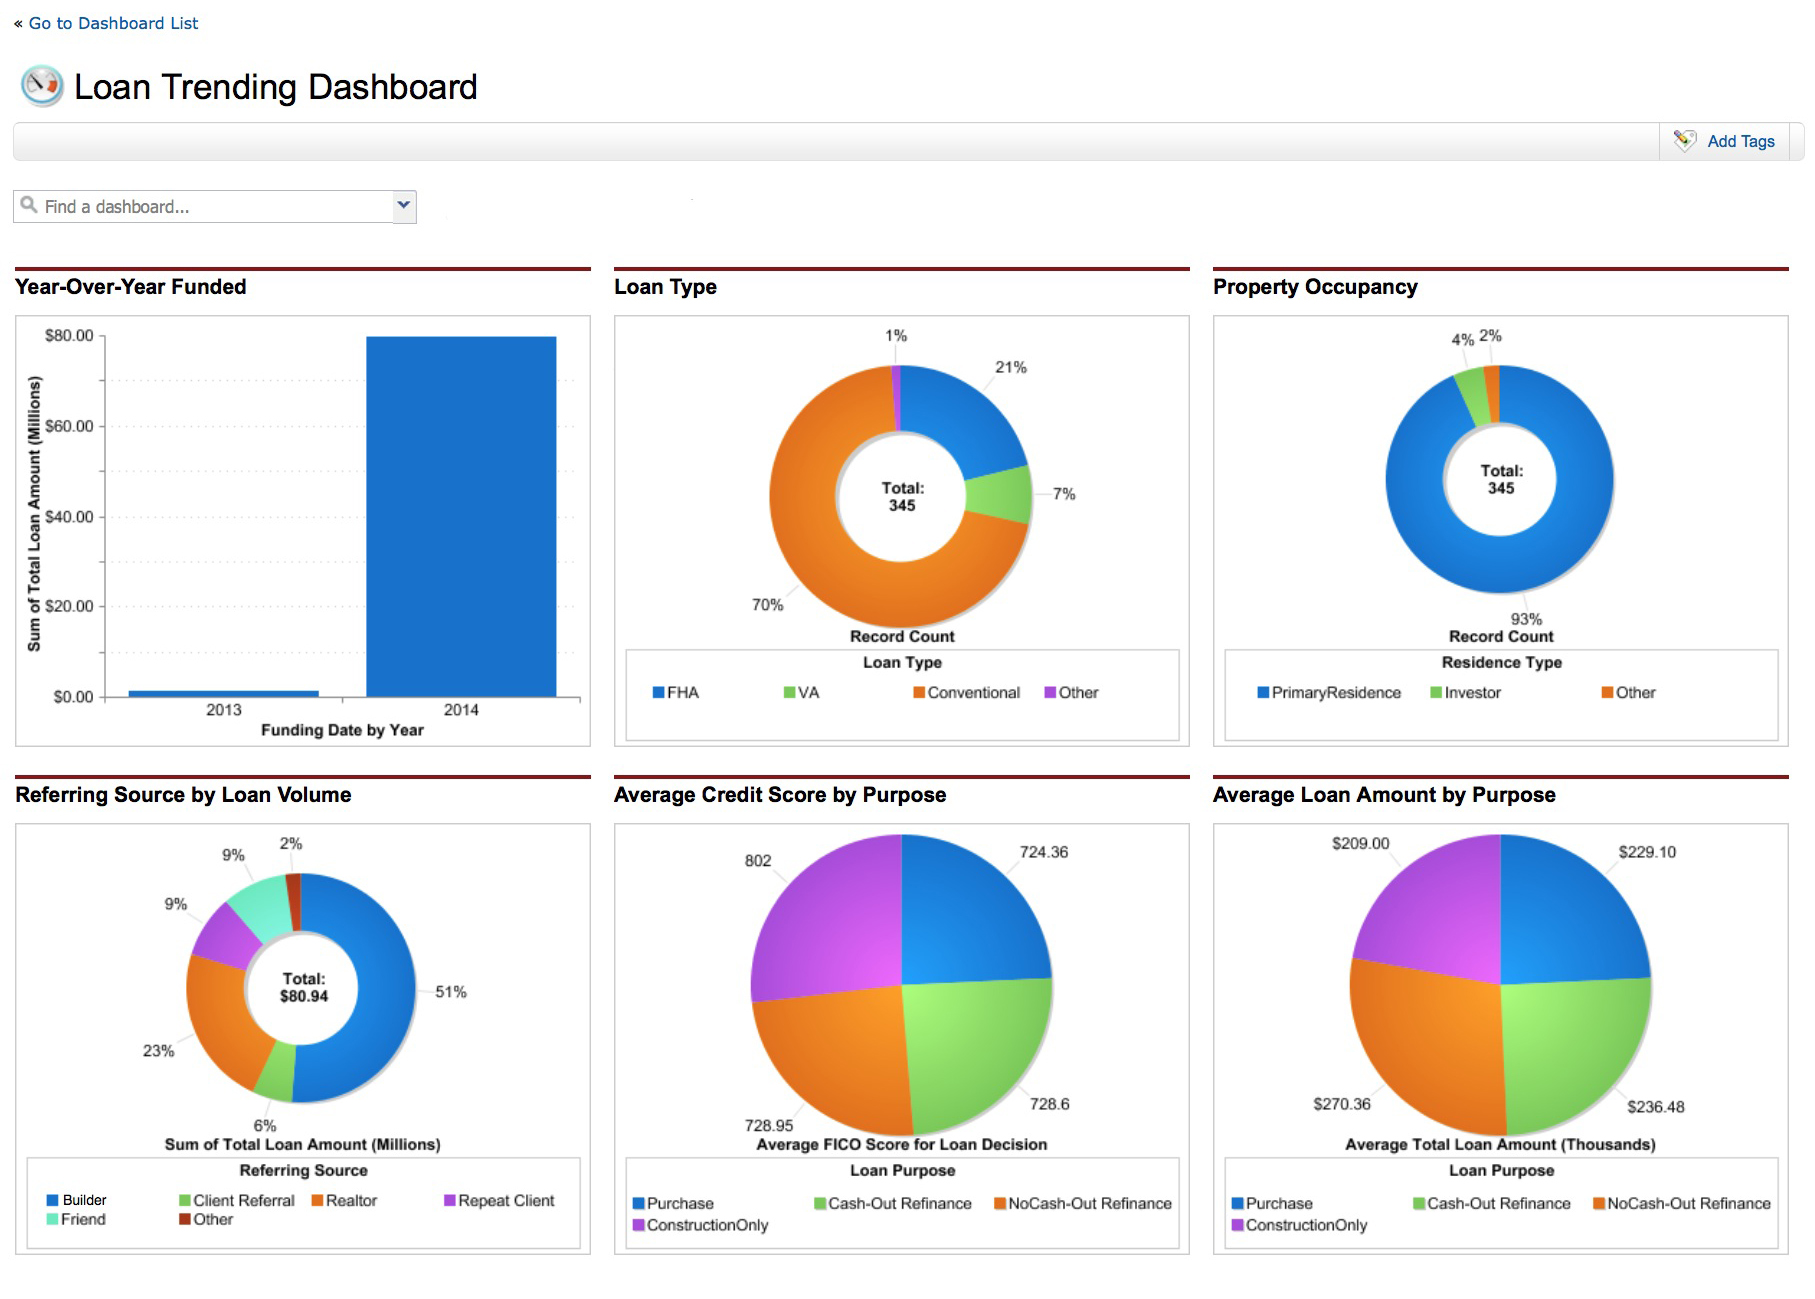This screenshot has height=1299, width=1815.
Task: Click ConstructionOnly swatch in Average Credit Score legend
Action: pyautogui.click(x=638, y=1225)
